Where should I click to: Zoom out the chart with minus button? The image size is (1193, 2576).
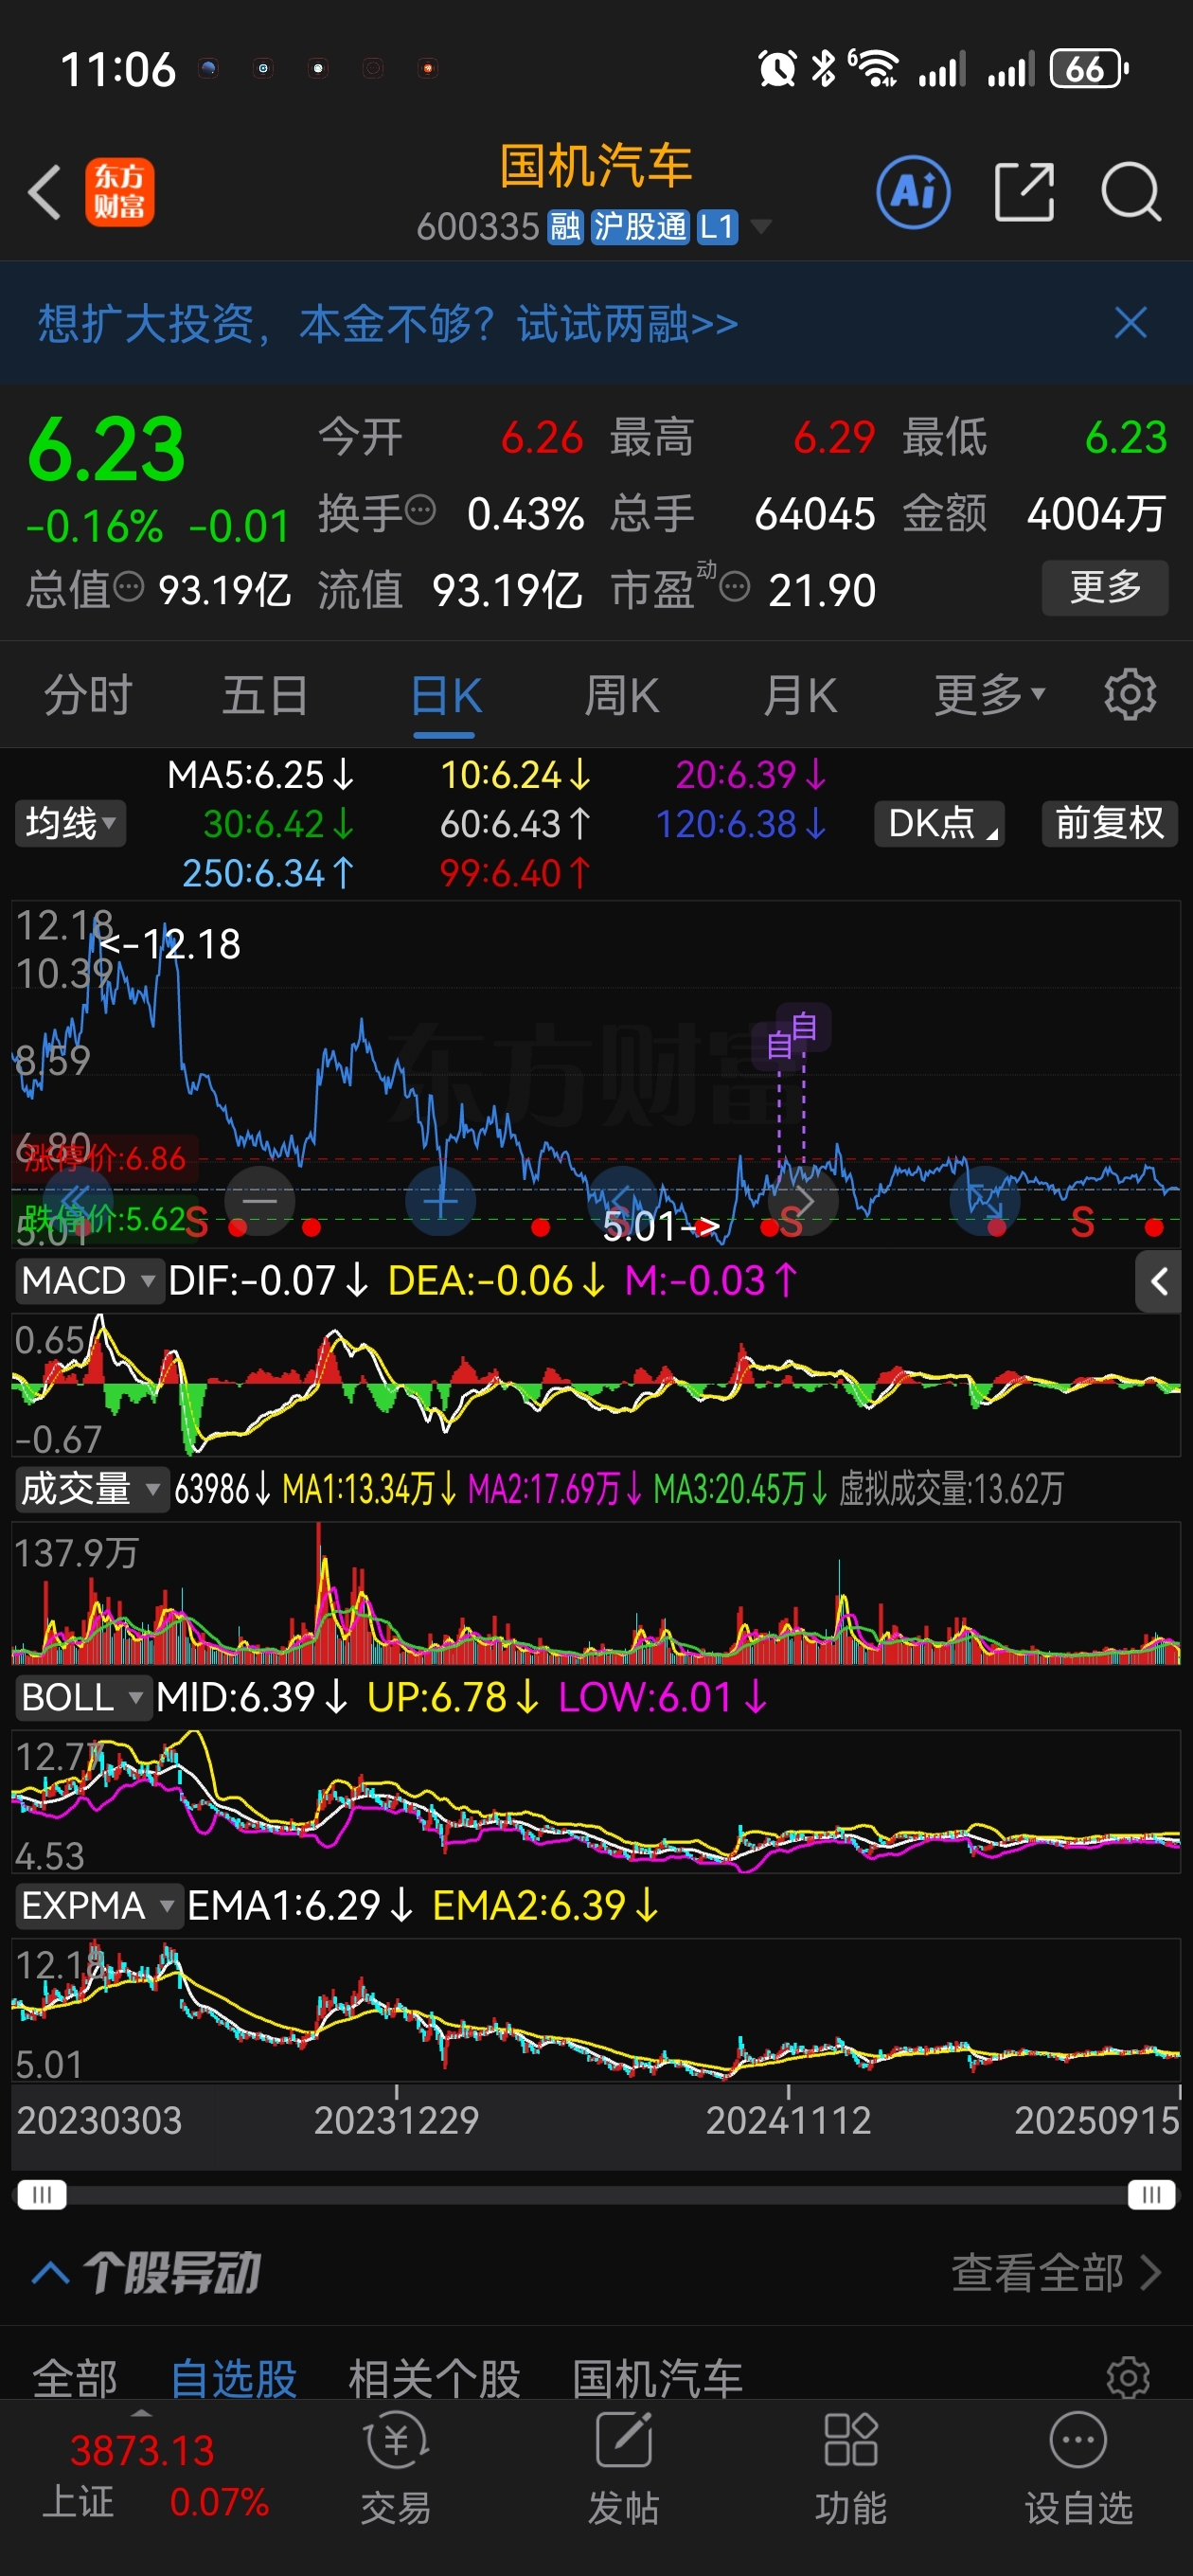coord(260,1200)
